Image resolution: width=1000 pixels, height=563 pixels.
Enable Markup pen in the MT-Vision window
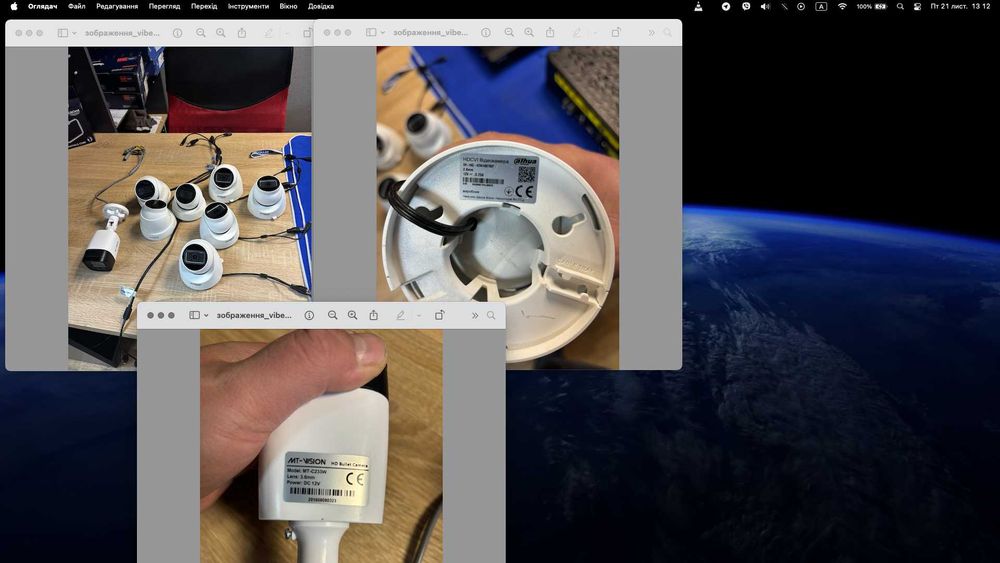[401, 315]
